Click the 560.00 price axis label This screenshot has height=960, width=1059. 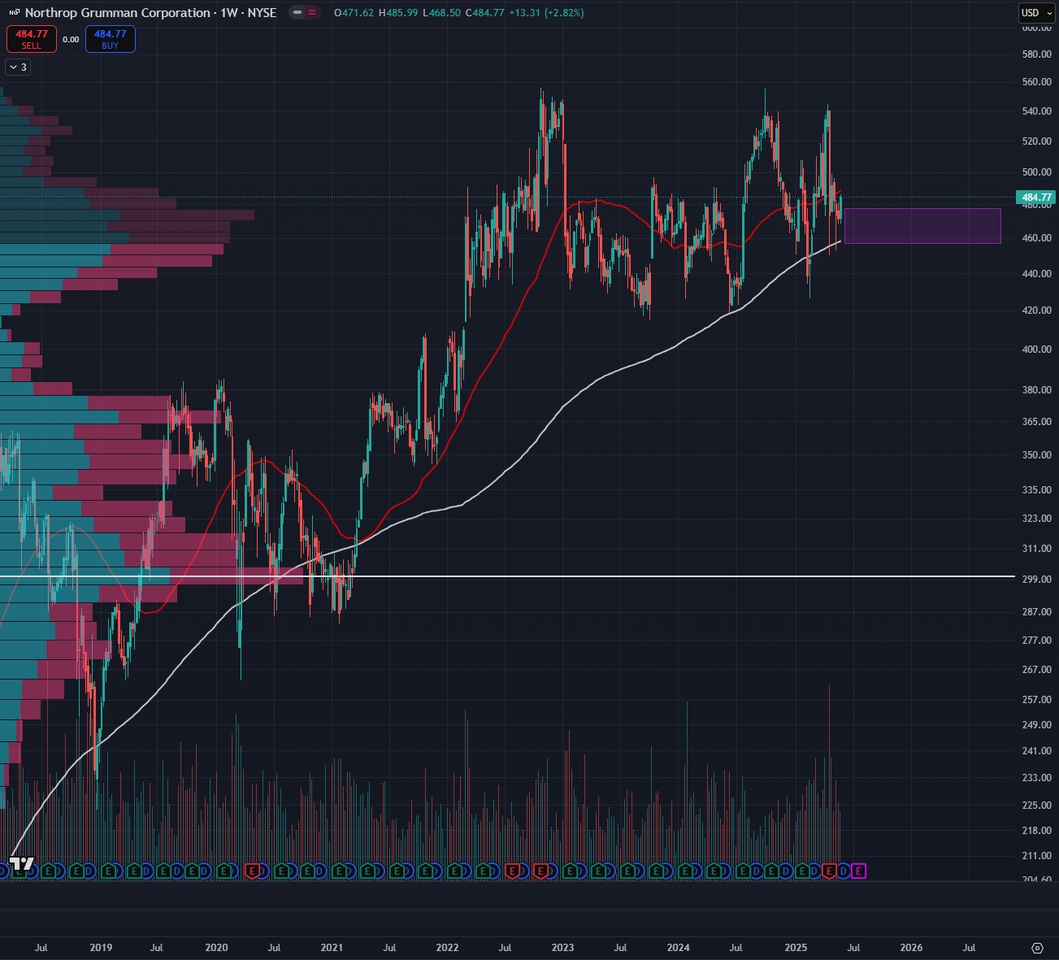point(1037,82)
